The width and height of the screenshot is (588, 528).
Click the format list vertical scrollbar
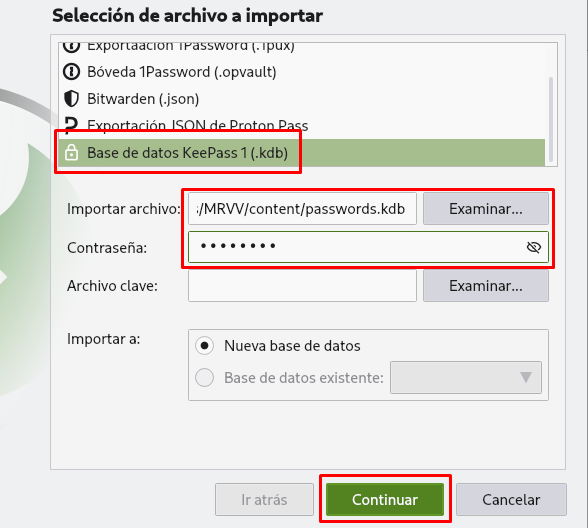coord(551,119)
